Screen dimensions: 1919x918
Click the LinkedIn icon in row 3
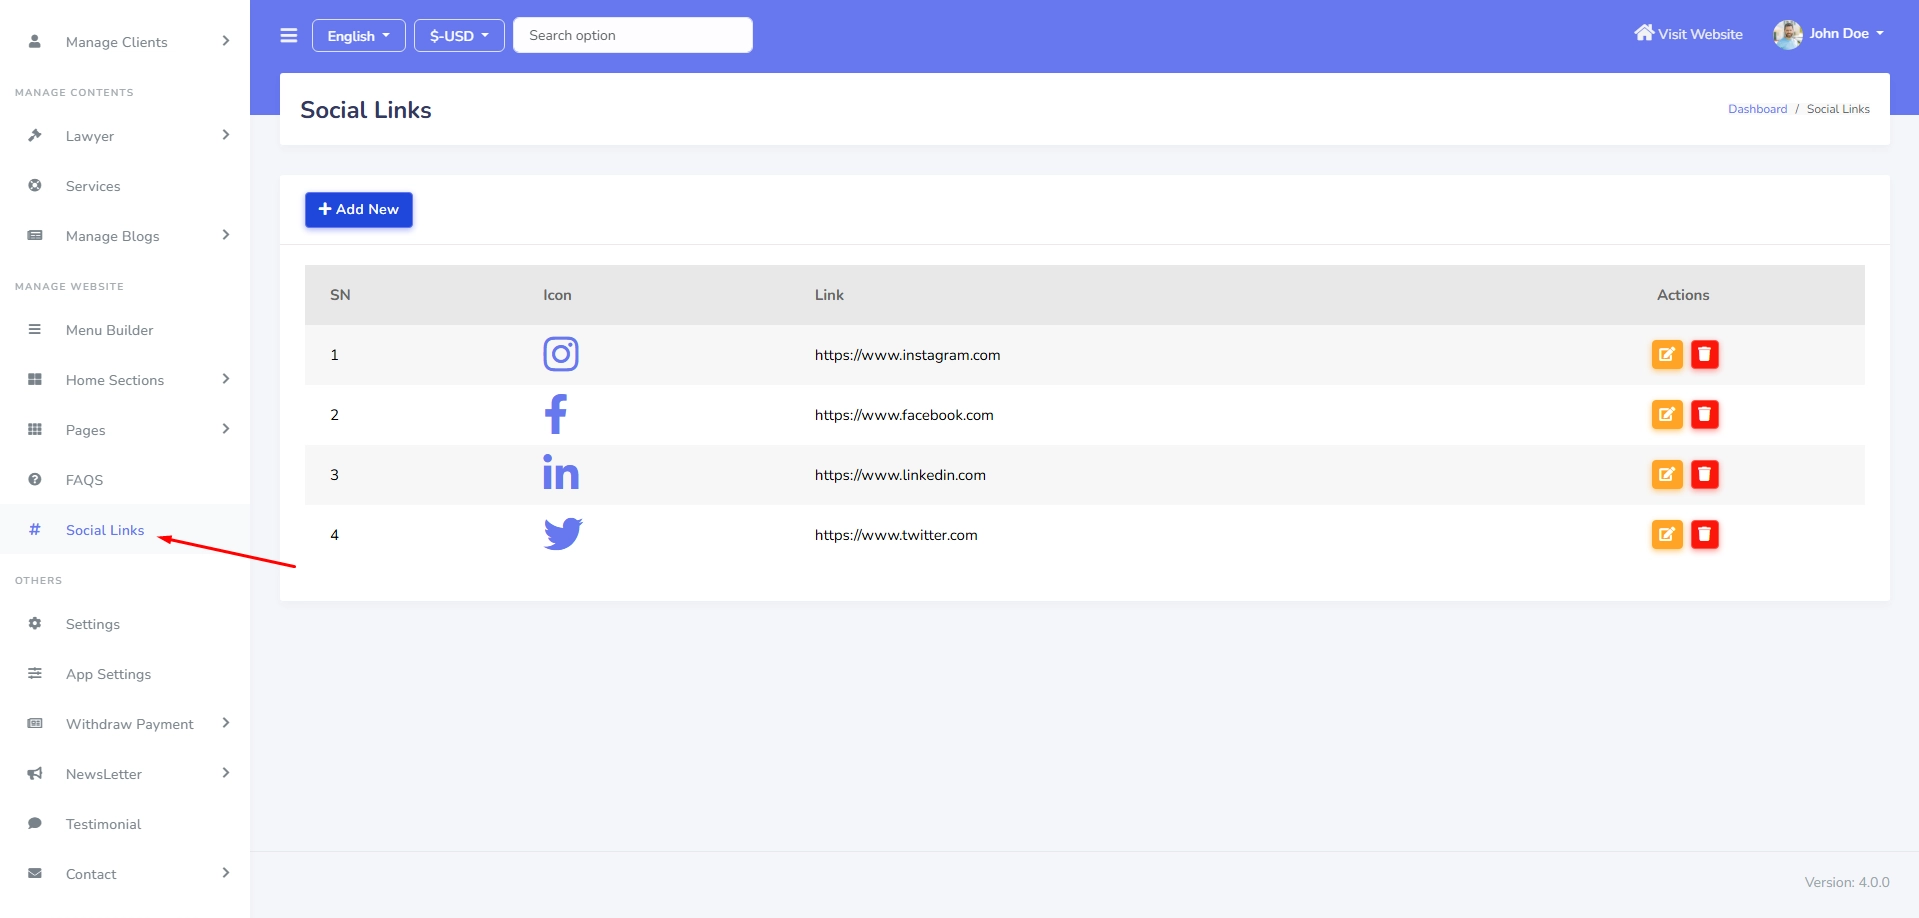click(561, 472)
